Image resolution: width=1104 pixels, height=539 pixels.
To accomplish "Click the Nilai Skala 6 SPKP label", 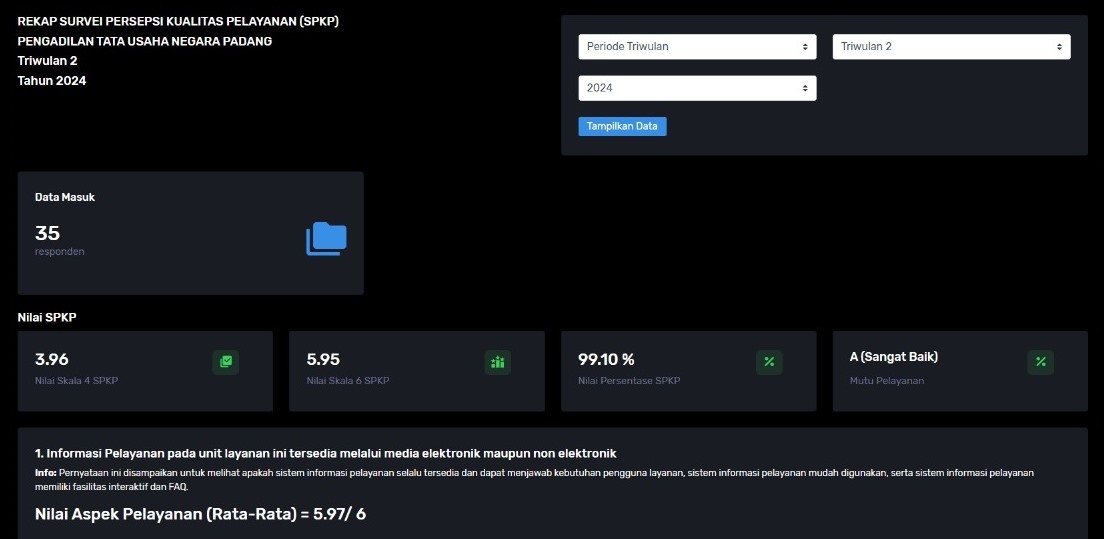I will (348, 381).
